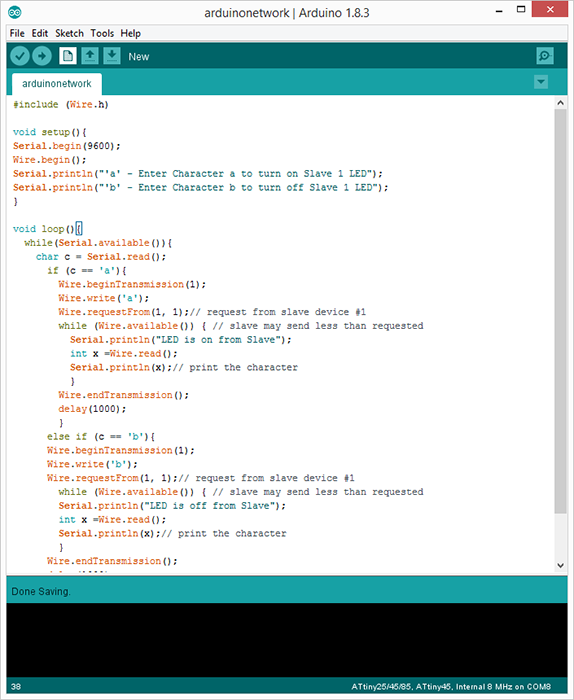Maximize the Arduino window
574x700 pixels.
coord(520,10)
